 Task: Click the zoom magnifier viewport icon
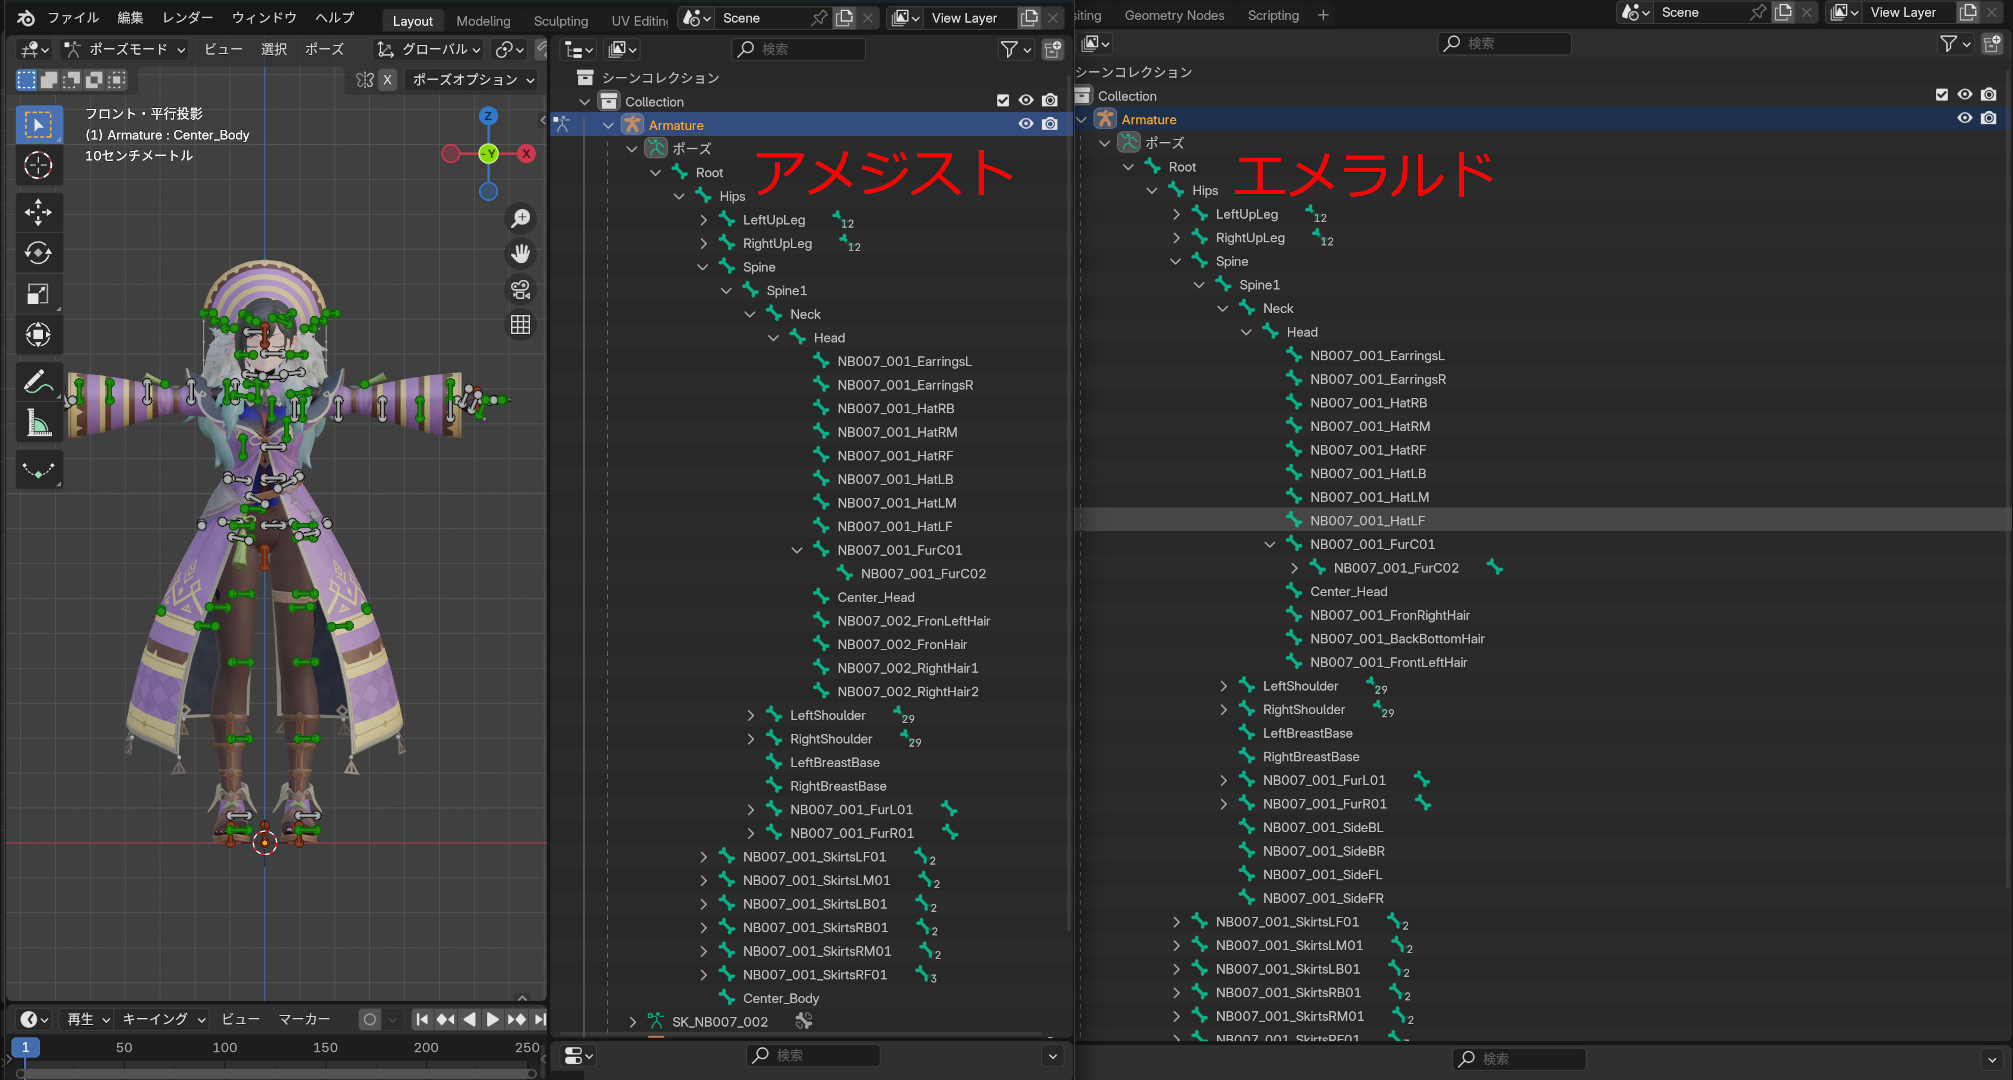tap(520, 218)
